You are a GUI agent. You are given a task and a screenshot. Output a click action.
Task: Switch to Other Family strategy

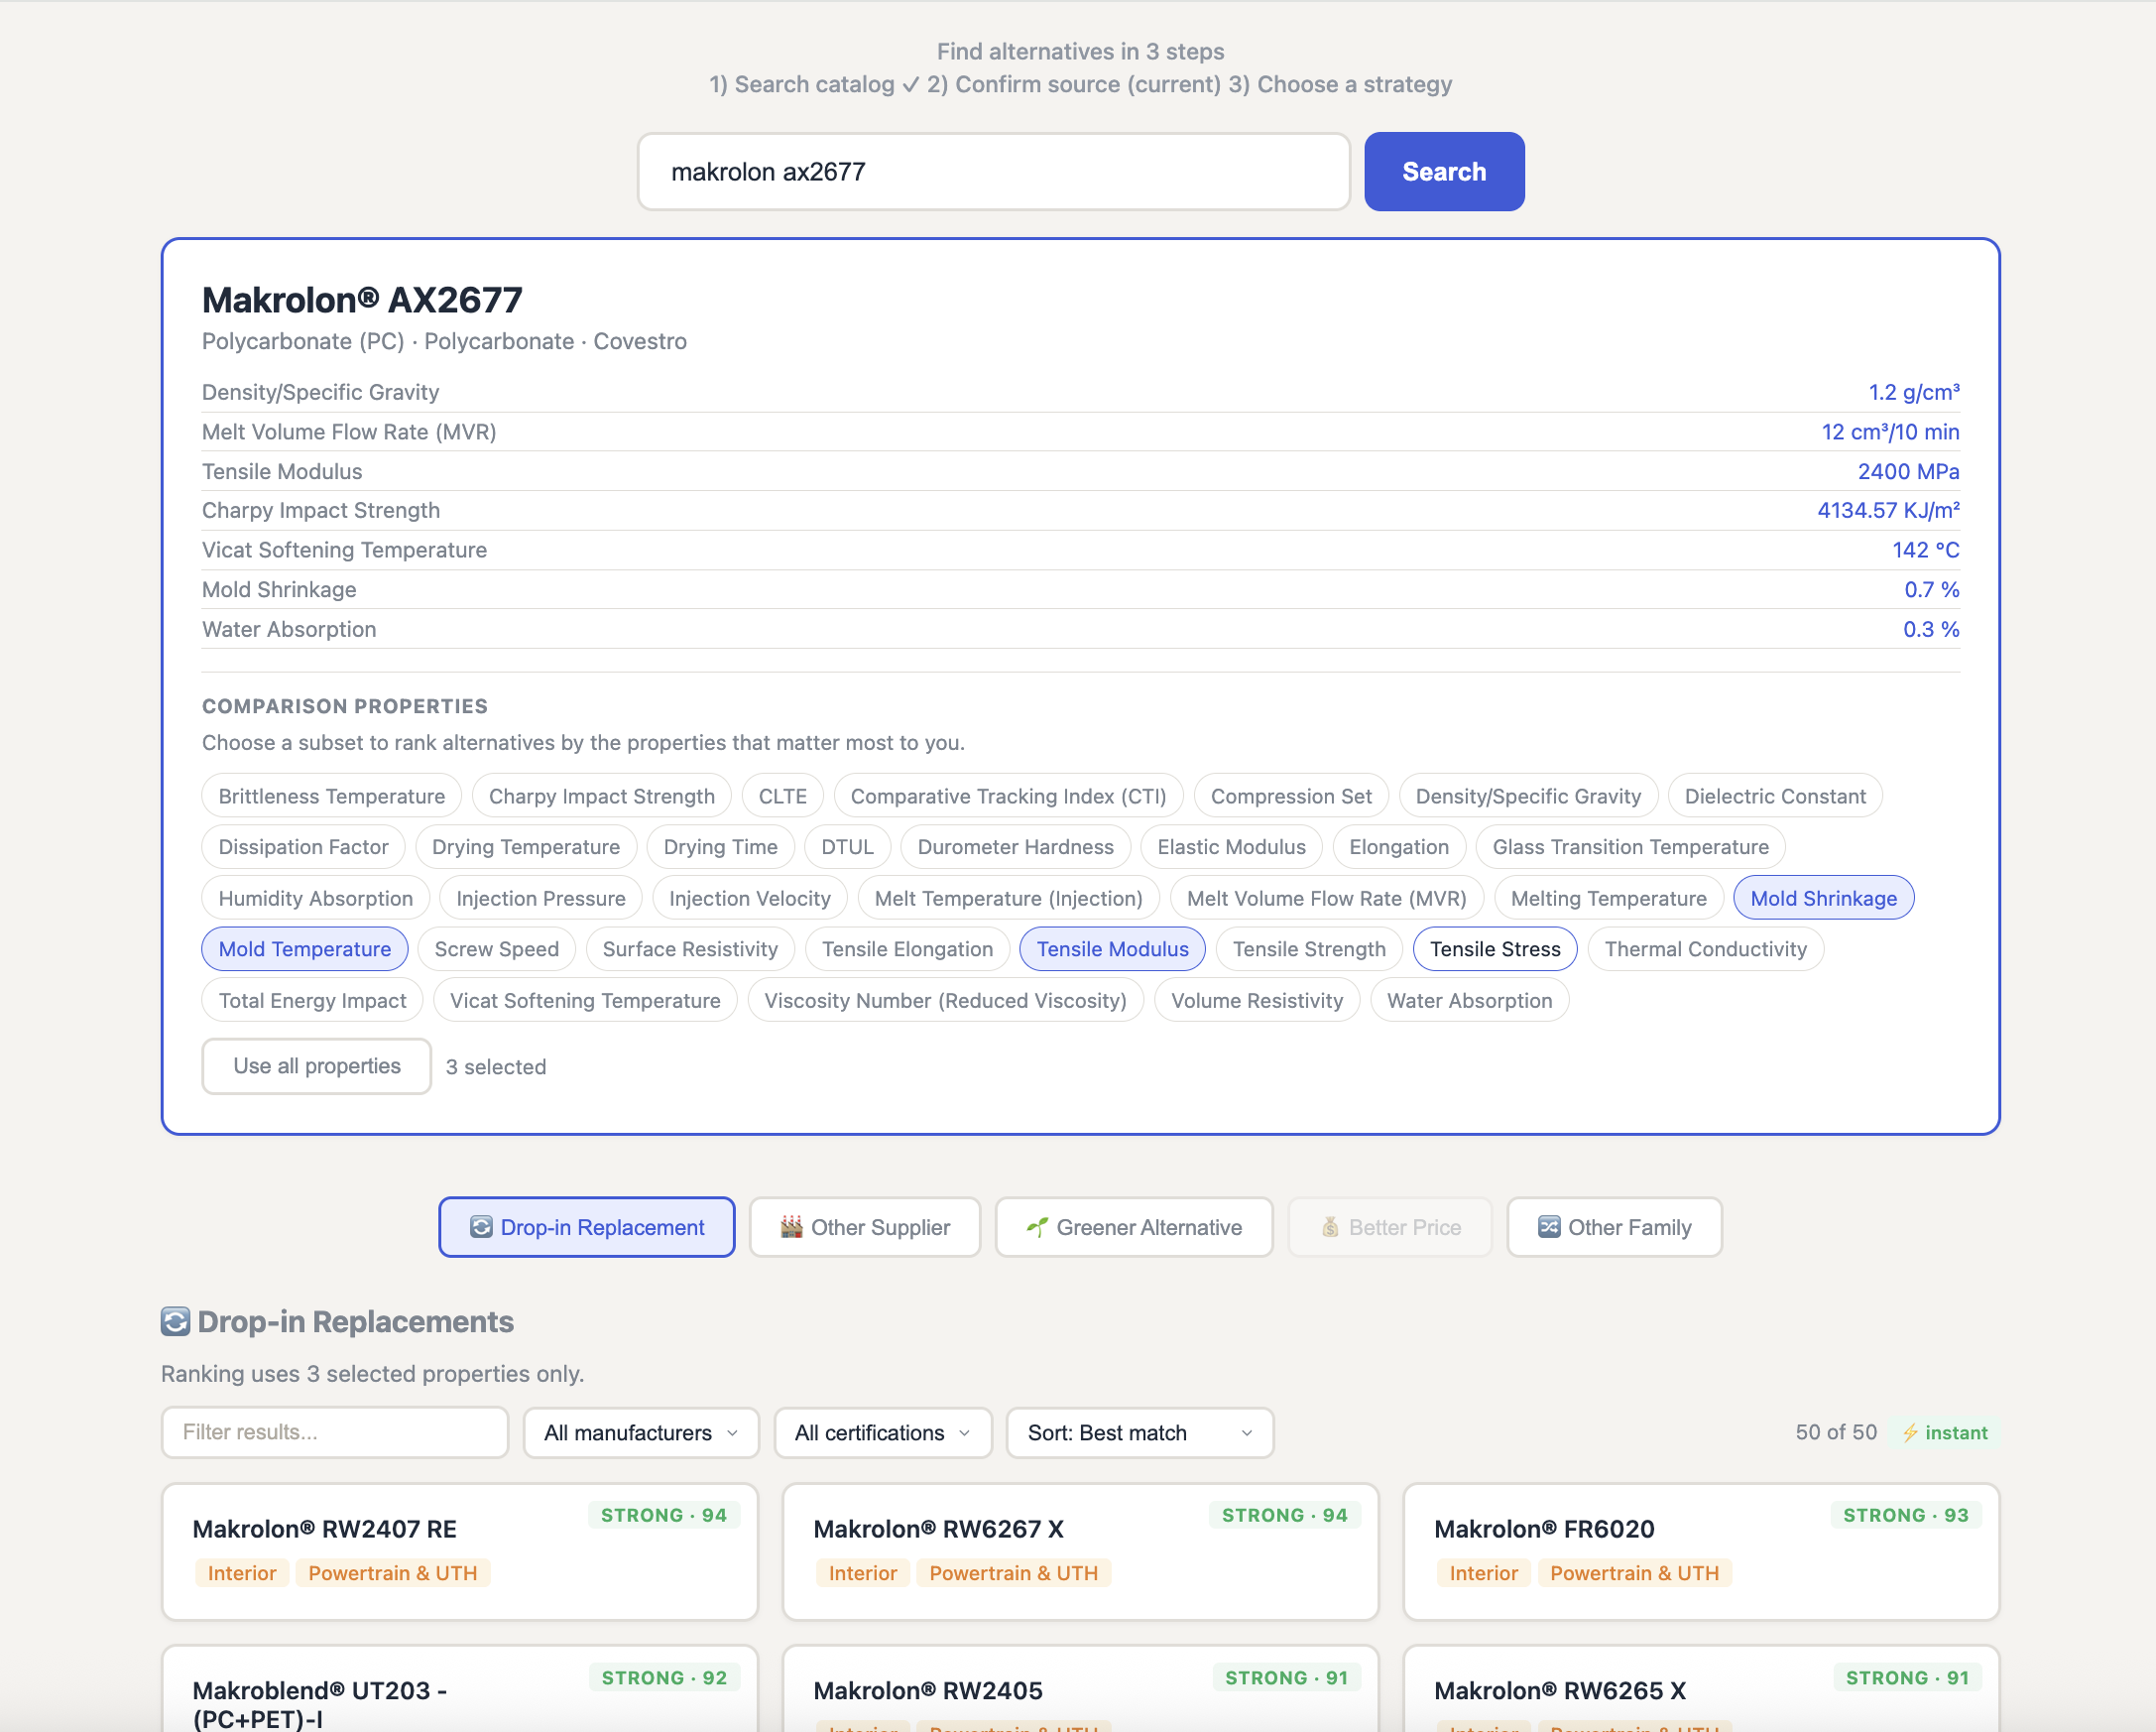click(1614, 1227)
